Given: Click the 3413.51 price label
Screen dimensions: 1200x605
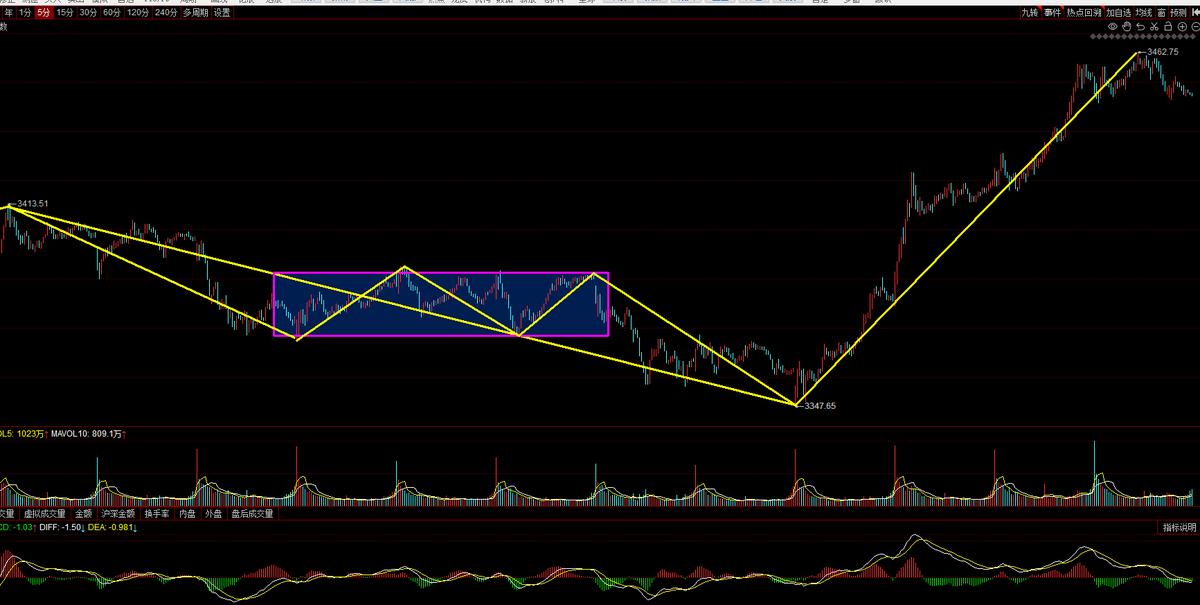Looking at the screenshot, I should (33, 204).
